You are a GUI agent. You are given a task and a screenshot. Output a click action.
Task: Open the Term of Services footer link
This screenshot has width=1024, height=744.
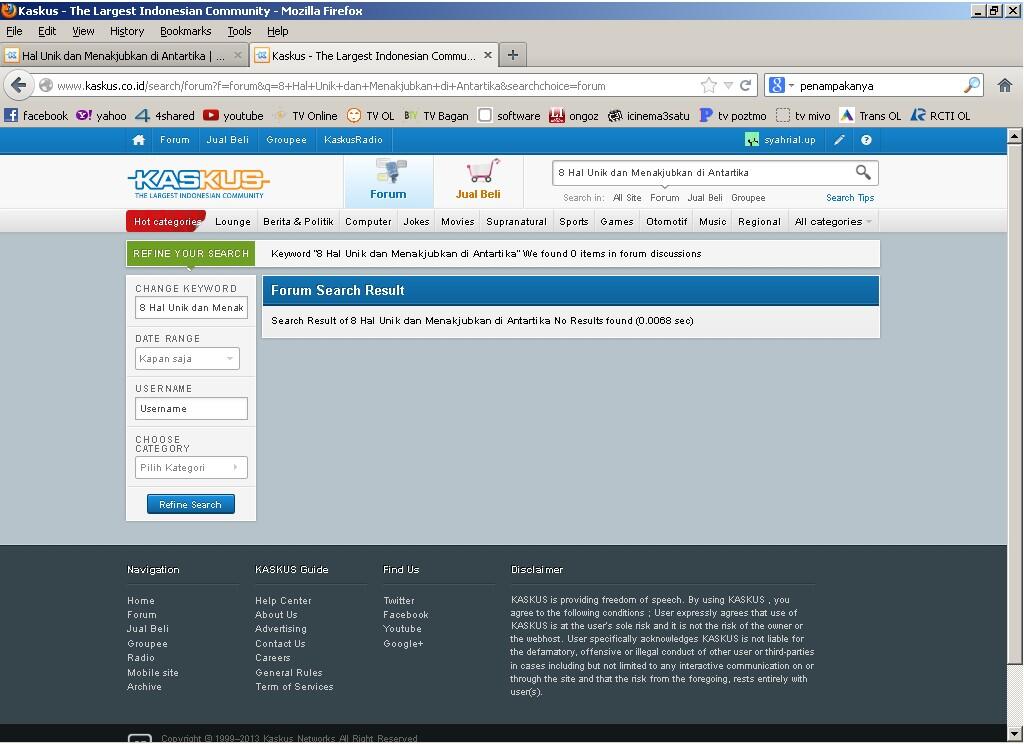pos(295,687)
